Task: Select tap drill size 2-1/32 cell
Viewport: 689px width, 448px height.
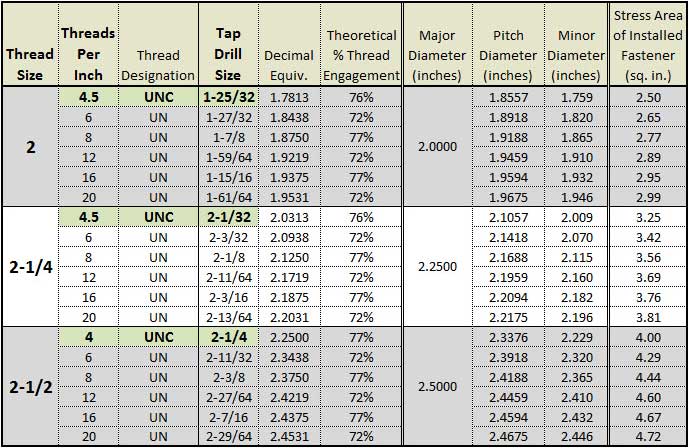Action: 228,217
